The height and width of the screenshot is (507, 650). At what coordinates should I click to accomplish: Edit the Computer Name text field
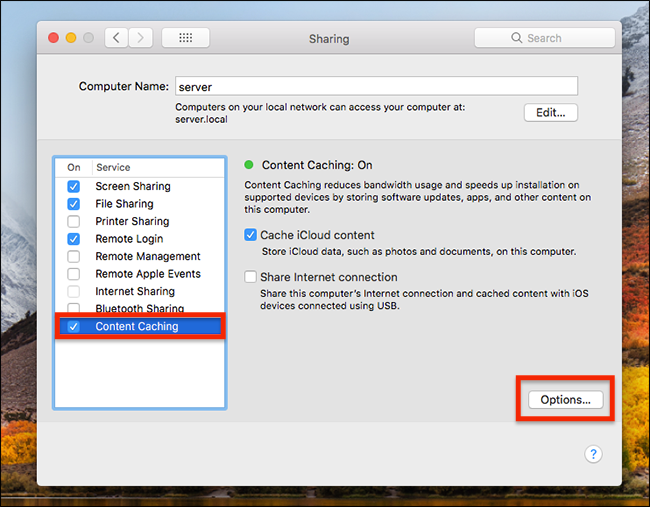pyautogui.click(x=376, y=86)
